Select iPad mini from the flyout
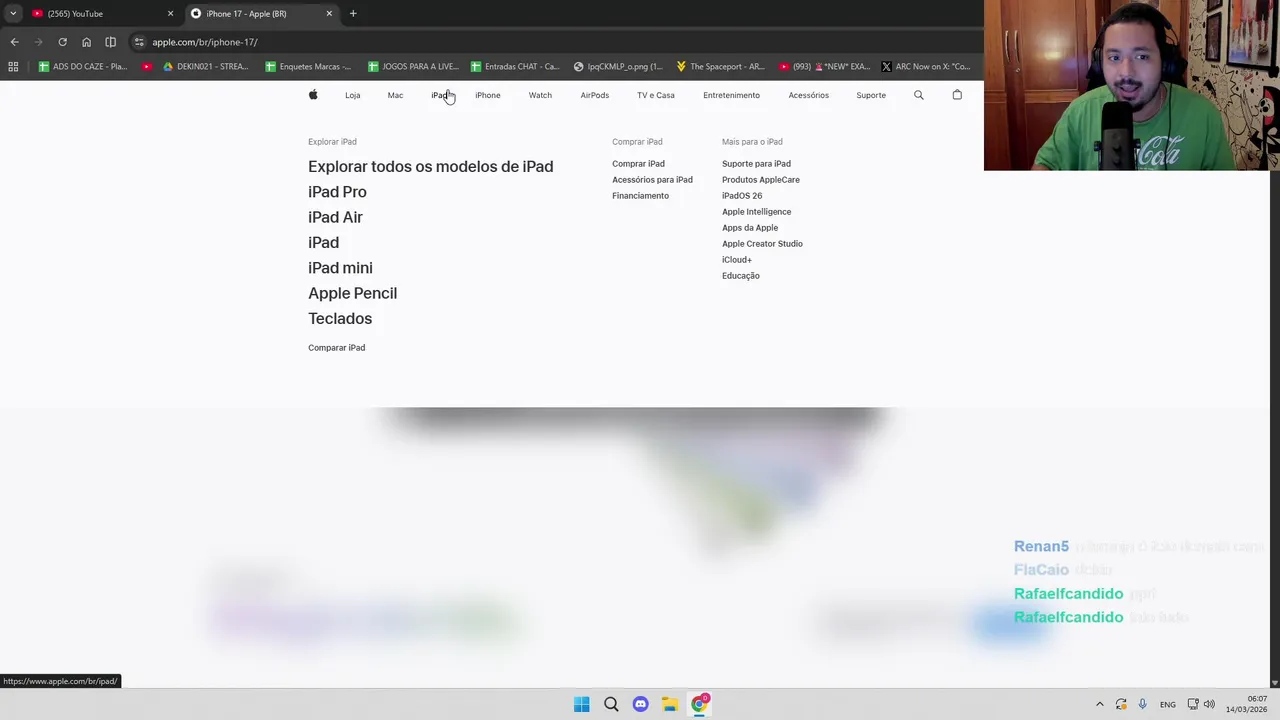Image resolution: width=1280 pixels, height=720 pixels. [340, 268]
